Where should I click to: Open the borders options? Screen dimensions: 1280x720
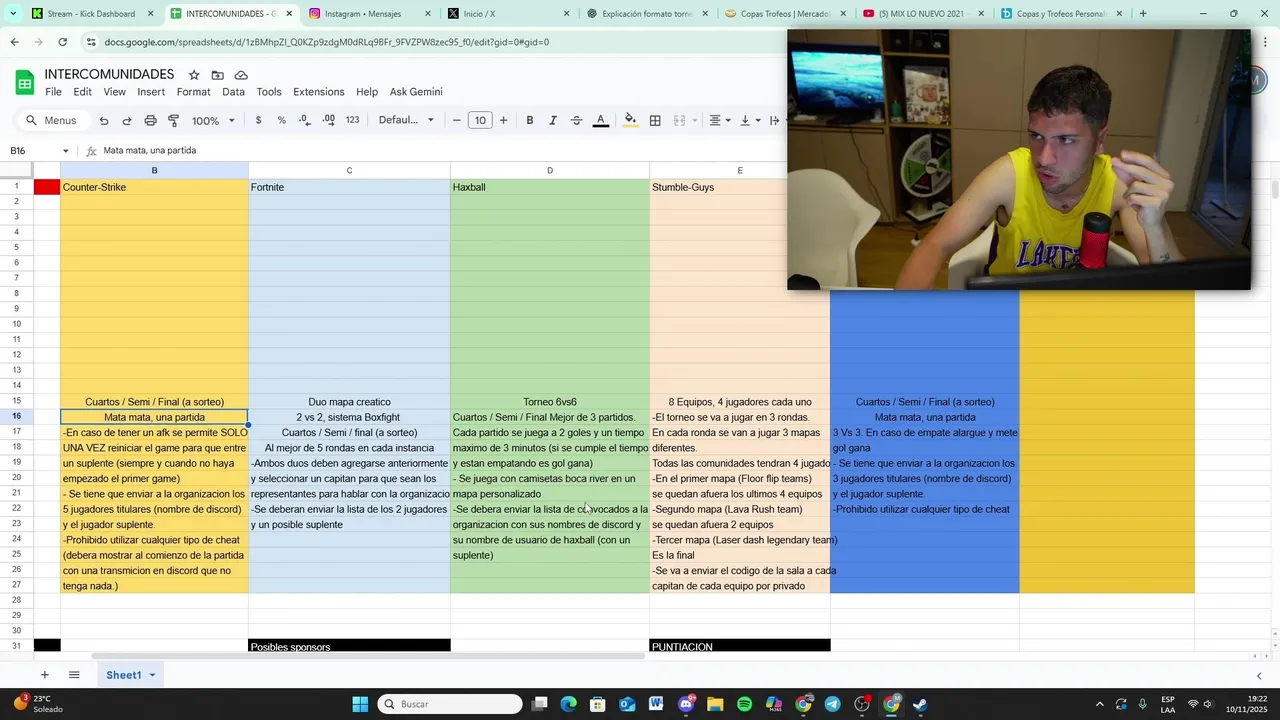tap(655, 120)
